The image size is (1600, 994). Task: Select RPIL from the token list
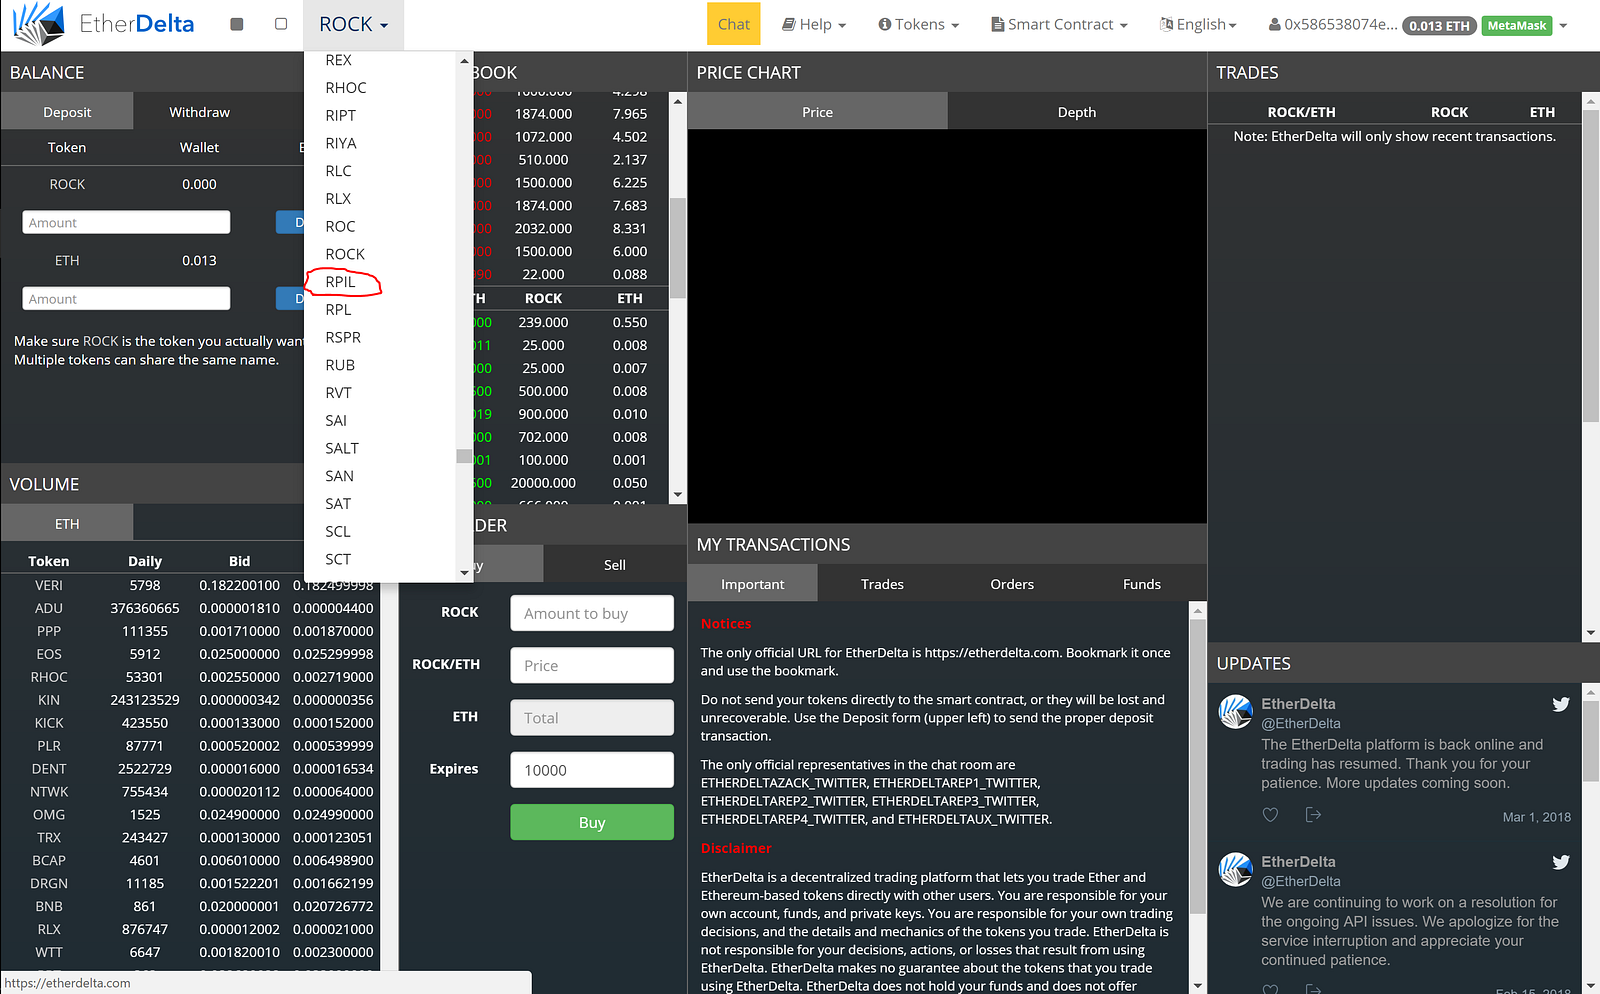click(x=340, y=282)
